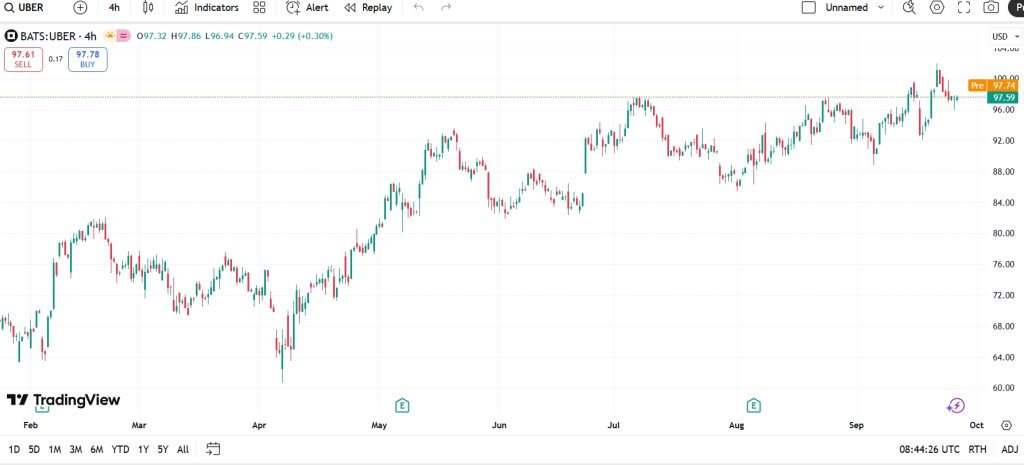Click the Jun time axis label
This screenshot has width=1024, height=465.
tap(499, 426)
